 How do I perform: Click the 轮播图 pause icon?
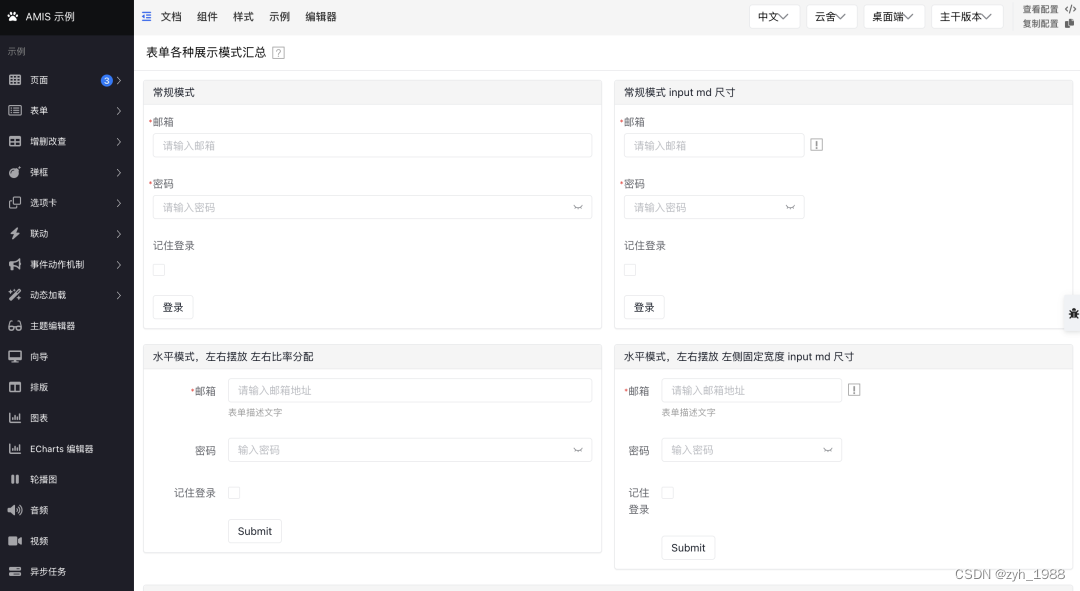coord(14,479)
